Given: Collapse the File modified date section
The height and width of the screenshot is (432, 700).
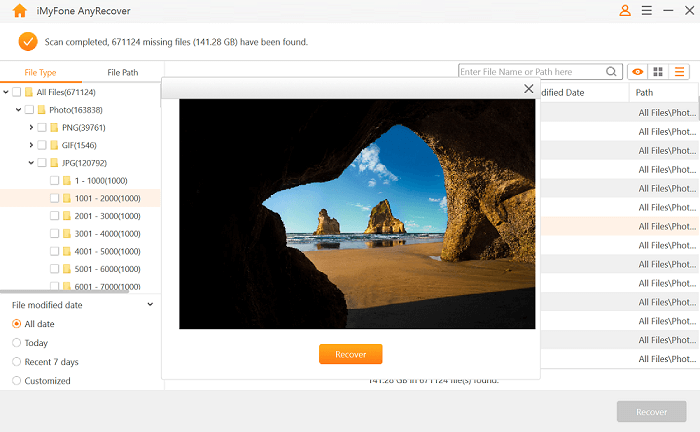Looking at the screenshot, I should coord(150,304).
